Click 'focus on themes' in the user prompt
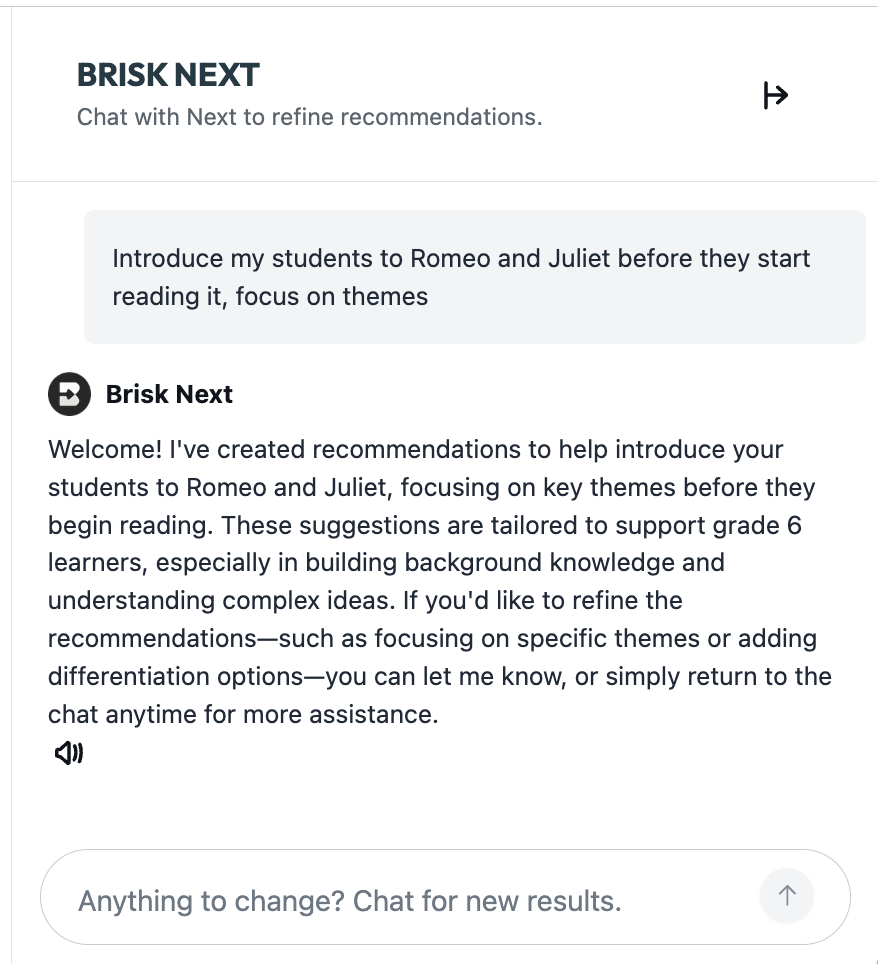The width and height of the screenshot is (878, 964). (x=331, y=297)
